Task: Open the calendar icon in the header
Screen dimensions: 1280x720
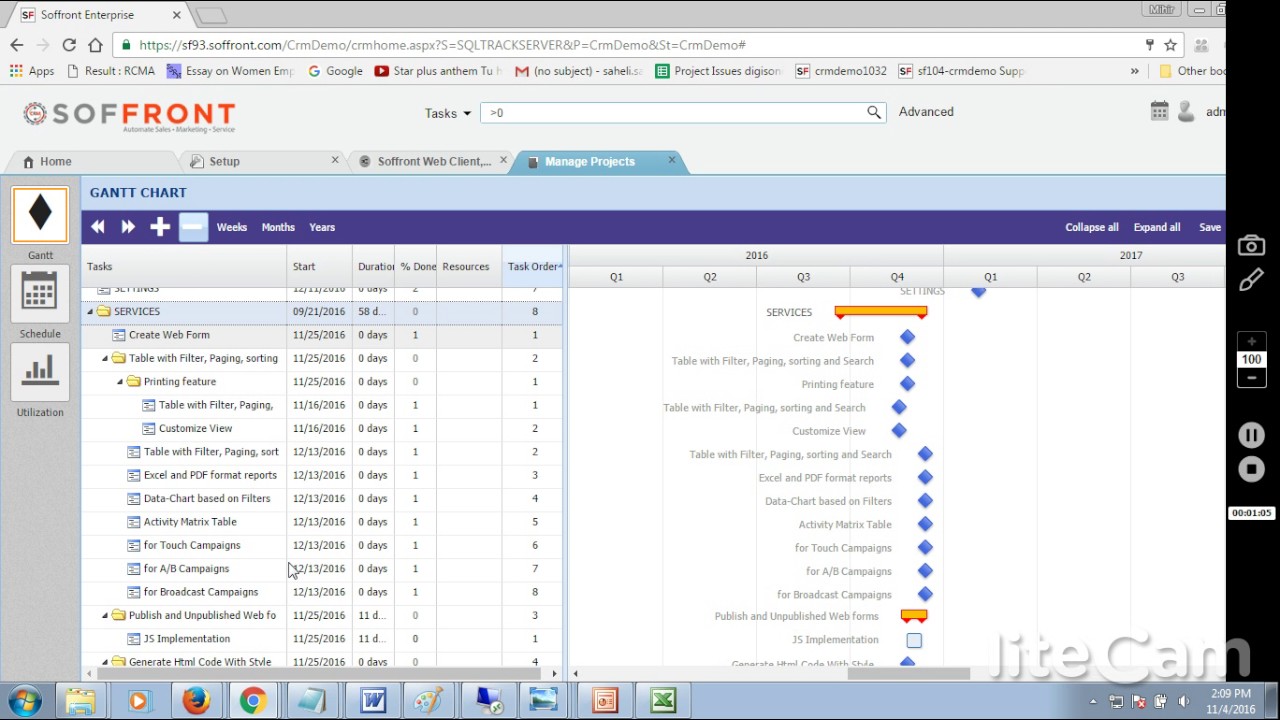Action: click(x=1159, y=112)
